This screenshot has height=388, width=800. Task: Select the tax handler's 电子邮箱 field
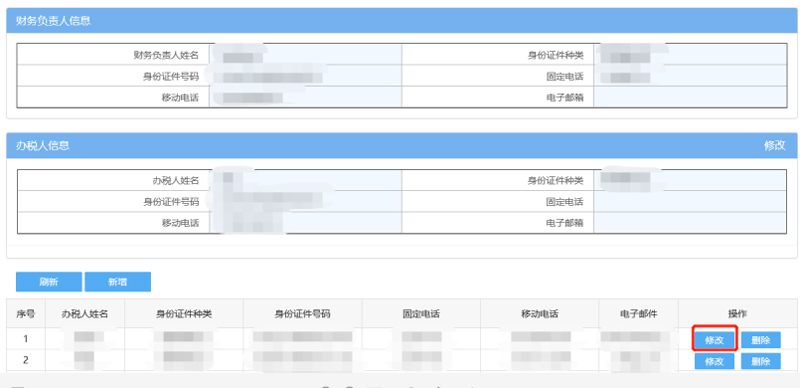tap(690, 223)
